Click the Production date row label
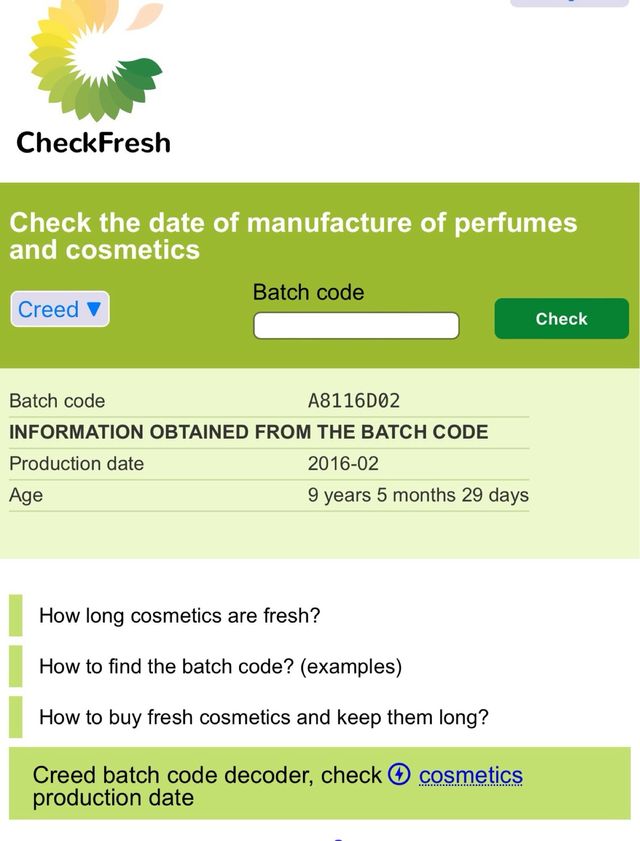640x841 pixels. (x=77, y=463)
